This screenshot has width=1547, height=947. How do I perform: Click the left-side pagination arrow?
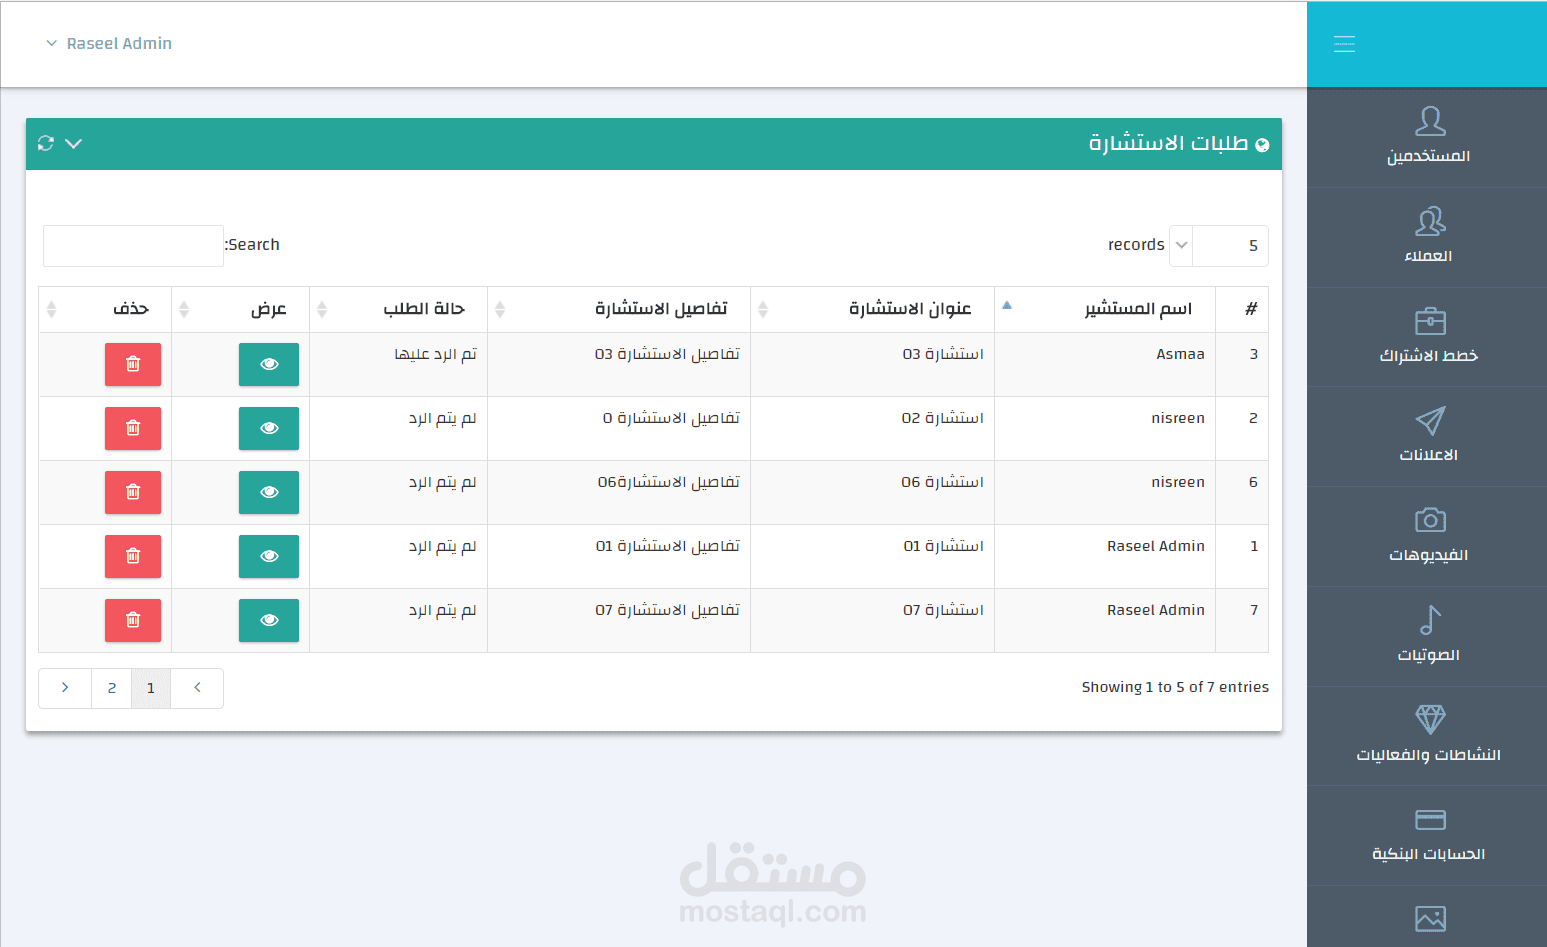click(x=65, y=688)
